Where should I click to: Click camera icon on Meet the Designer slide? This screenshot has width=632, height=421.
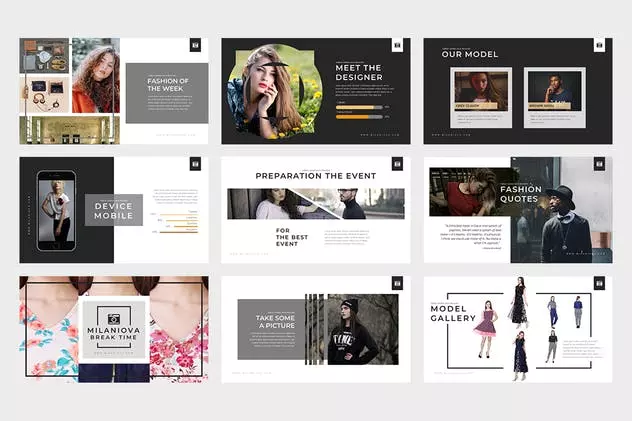(x=397, y=45)
